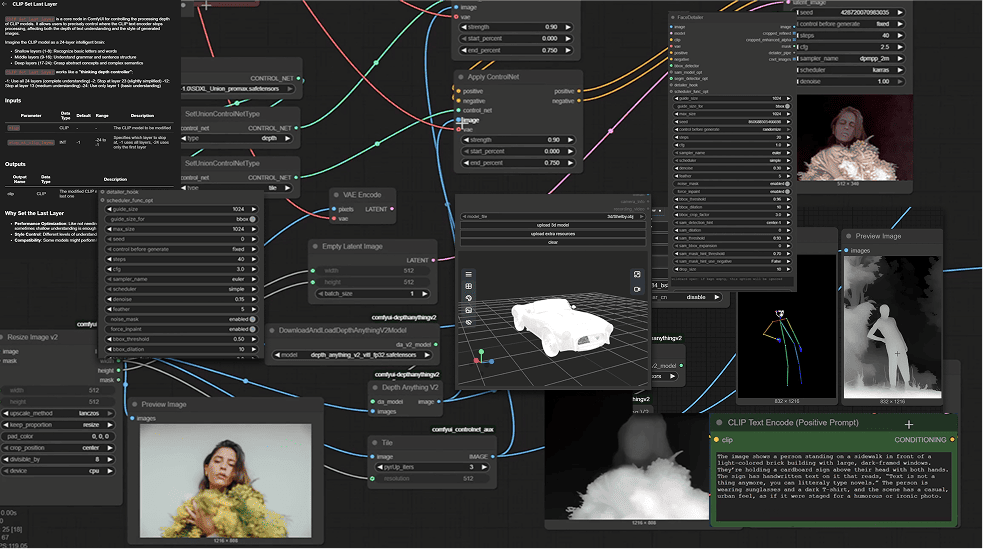
Task: Open scheduler karras combo
Action: pyautogui.click(x=850, y=70)
